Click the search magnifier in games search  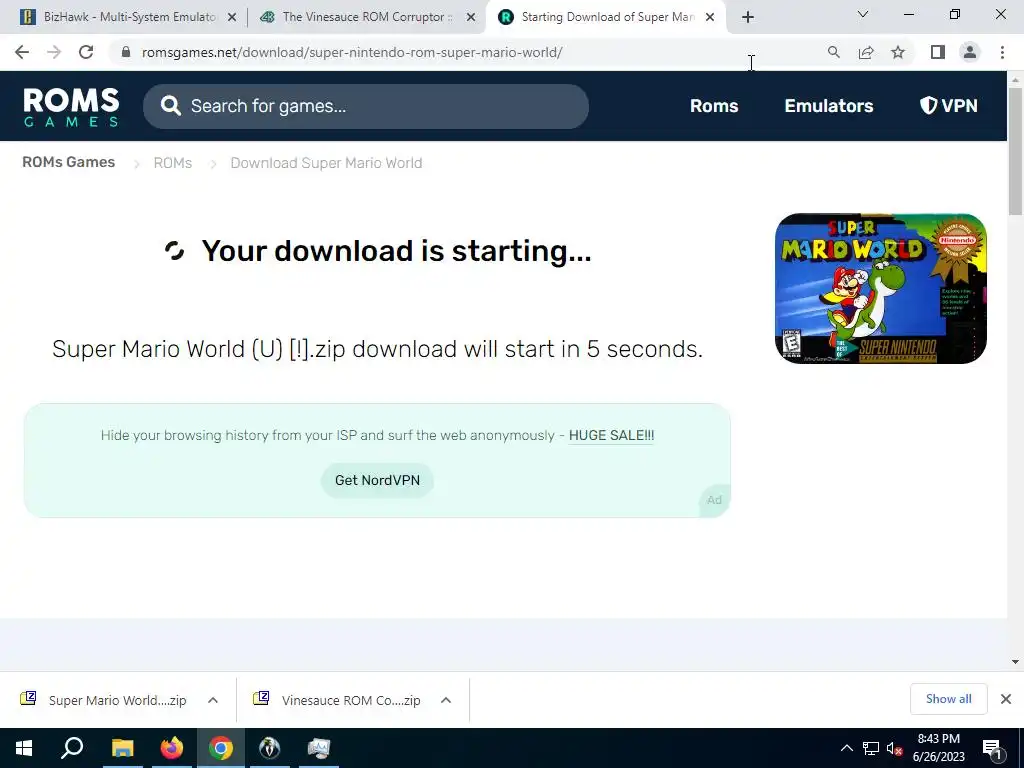point(170,106)
